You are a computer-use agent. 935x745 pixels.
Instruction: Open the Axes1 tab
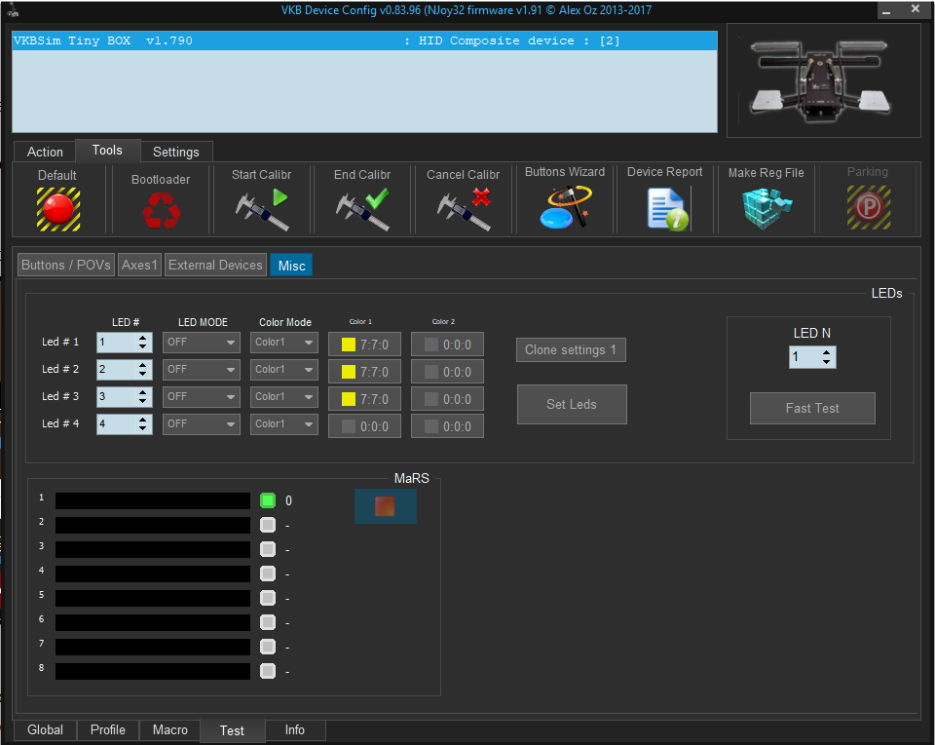140,265
